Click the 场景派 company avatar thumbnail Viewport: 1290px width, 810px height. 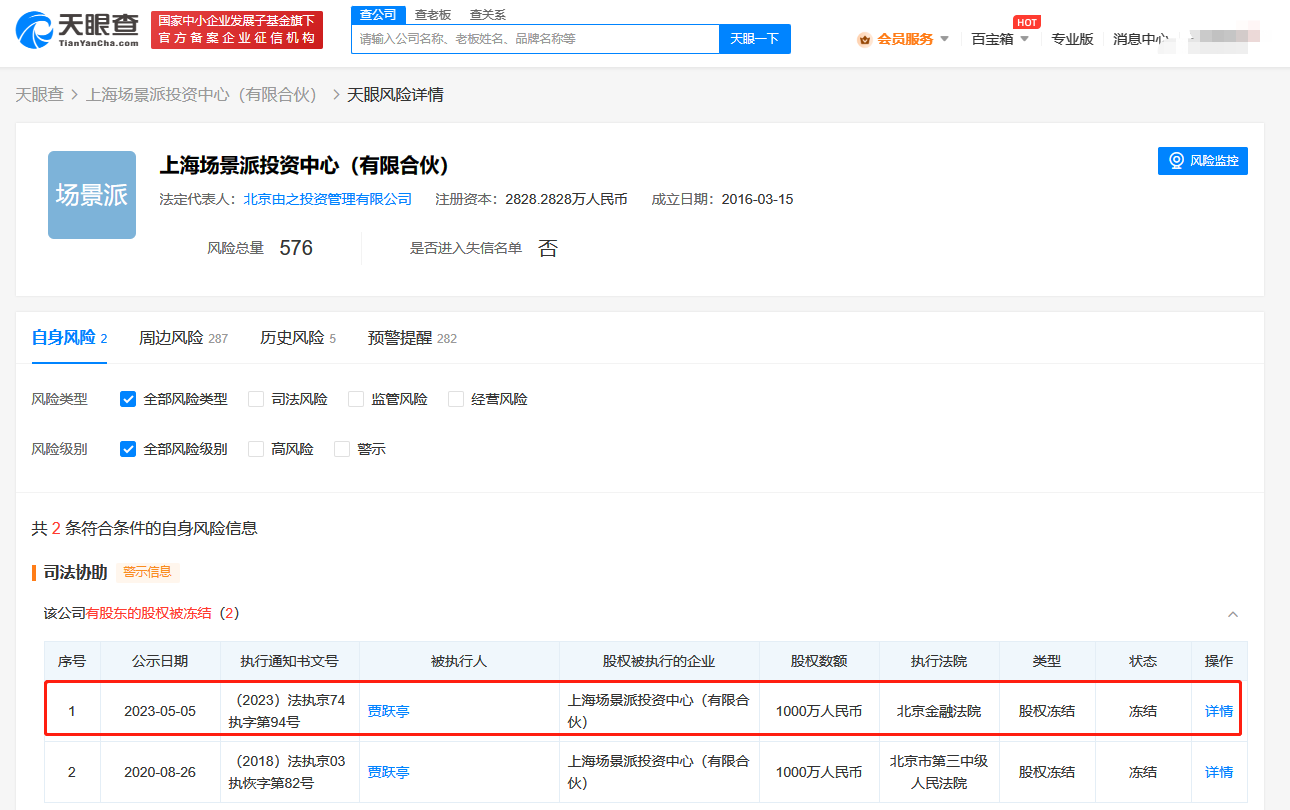pyautogui.click(x=92, y=195)
